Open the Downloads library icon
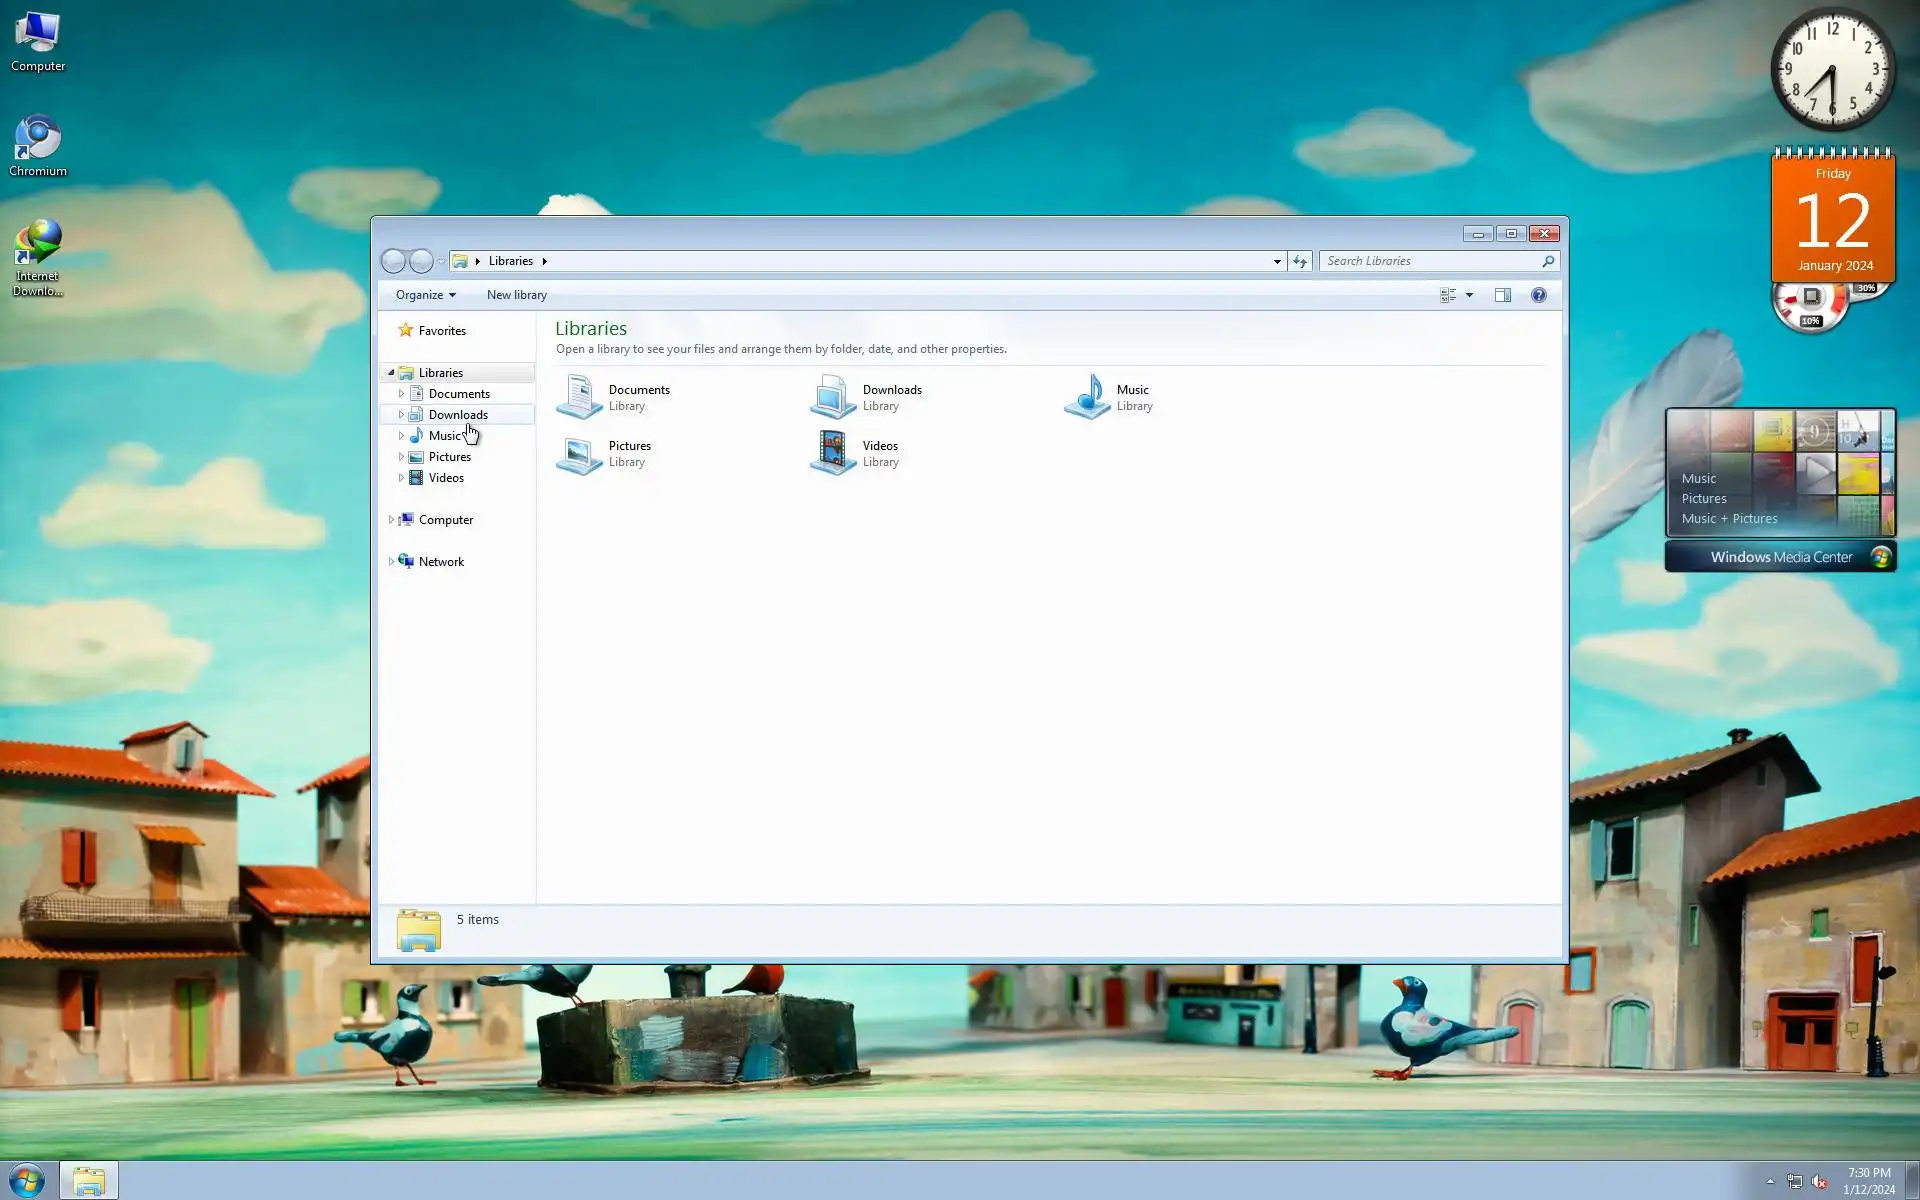1920x1200 pixels. click(x=833, y=397)
